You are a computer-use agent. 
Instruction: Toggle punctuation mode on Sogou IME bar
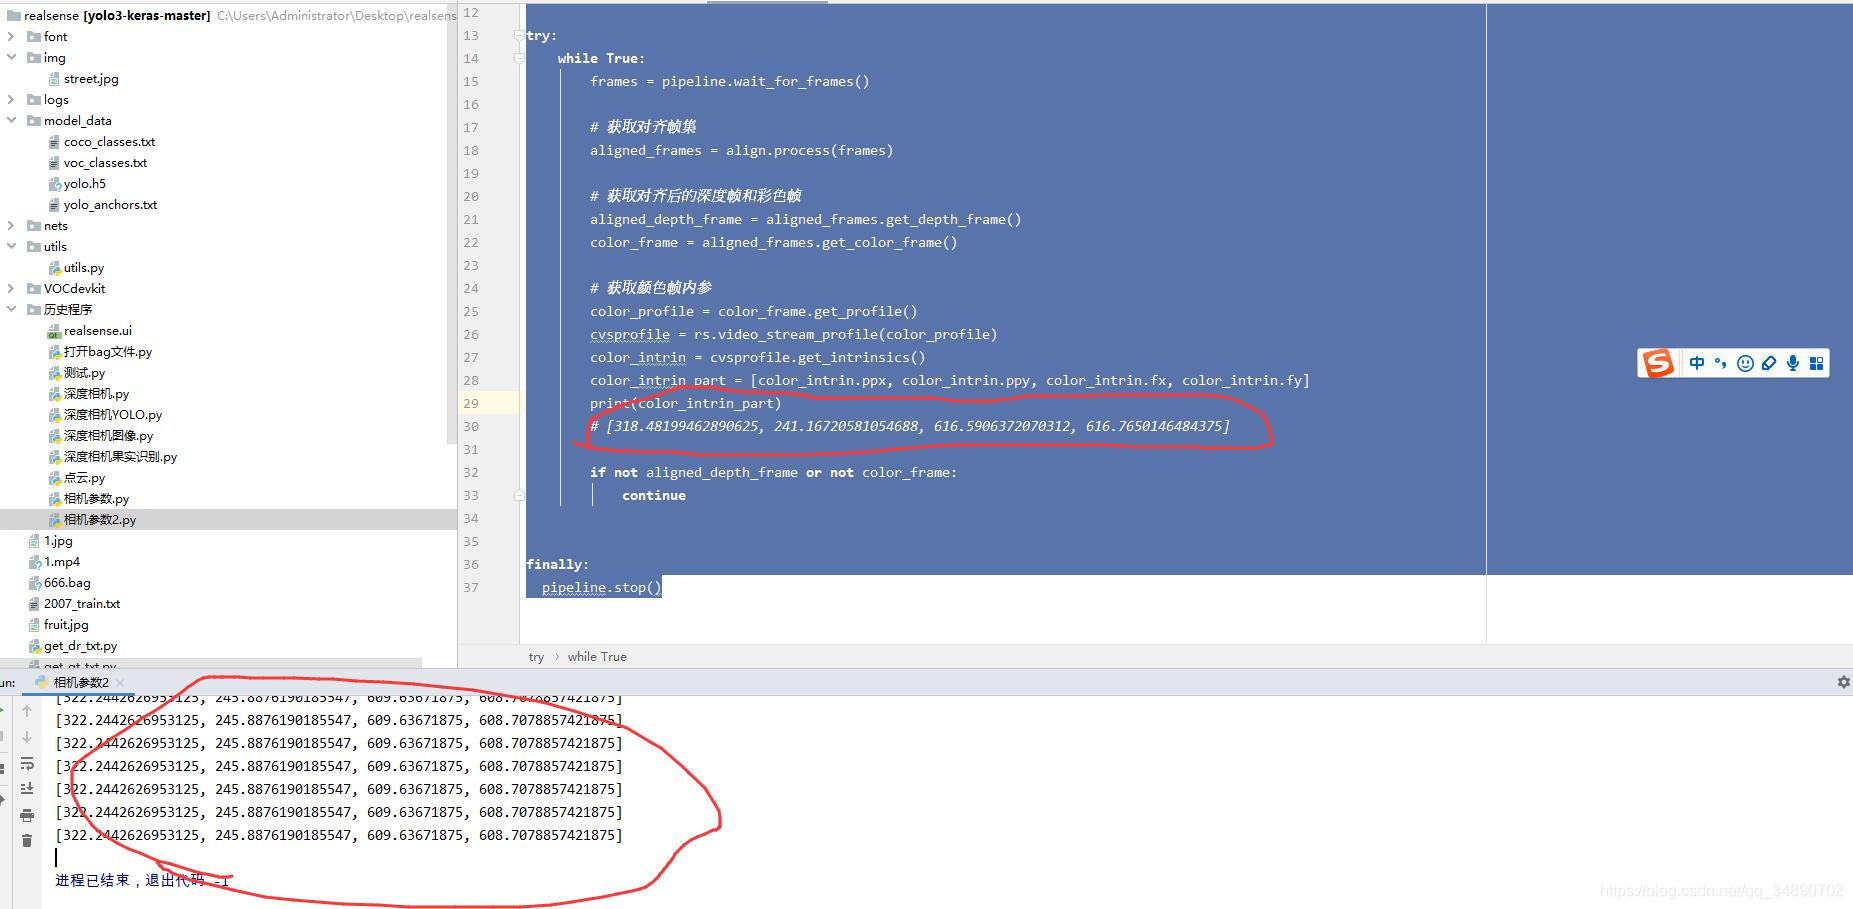(1720, 363)
